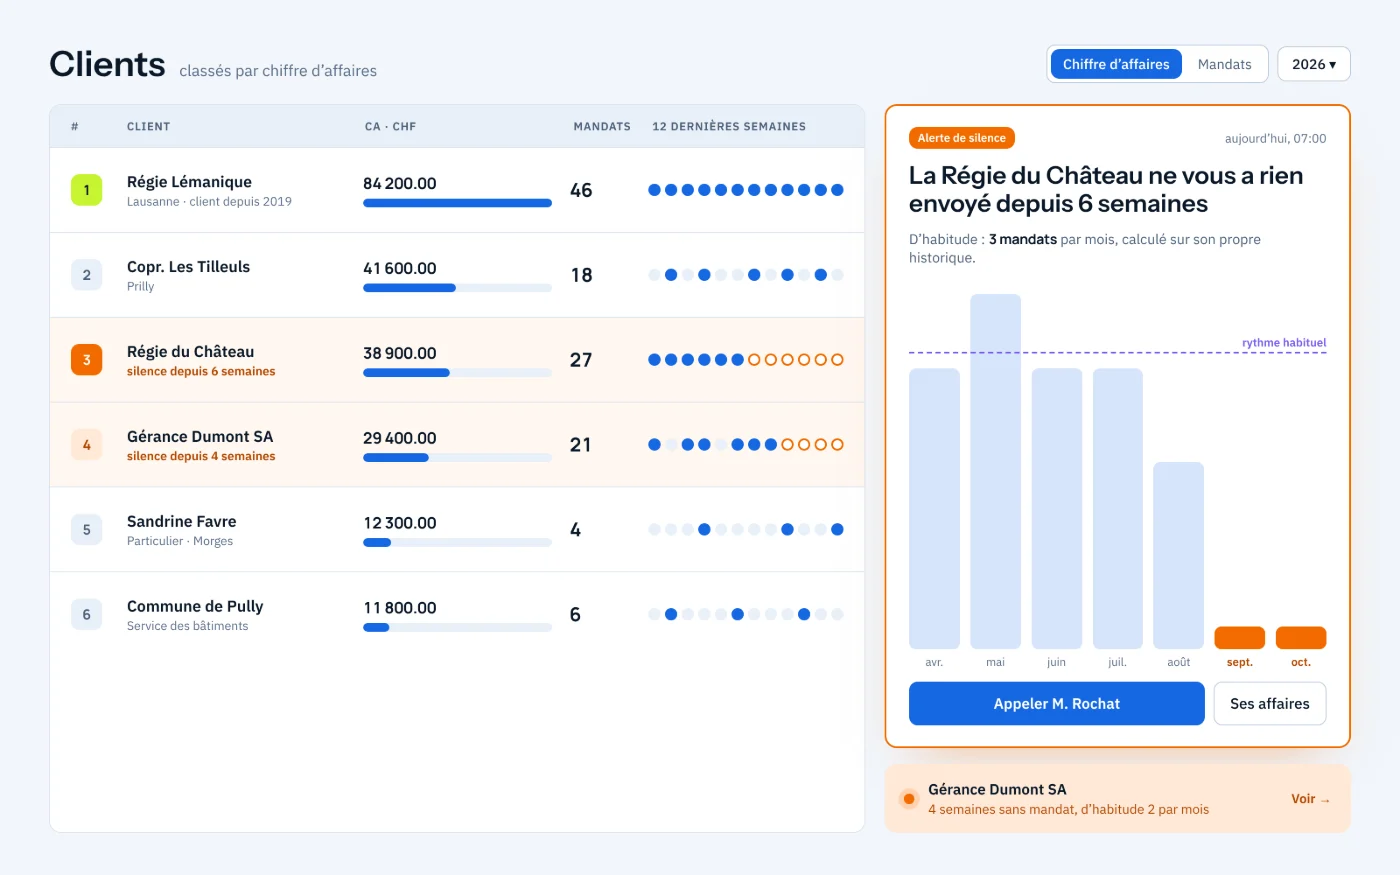Click the weekly dots for Régie Lémanique
This screenshot has width=1400, height=875.
tap(746, 190)
